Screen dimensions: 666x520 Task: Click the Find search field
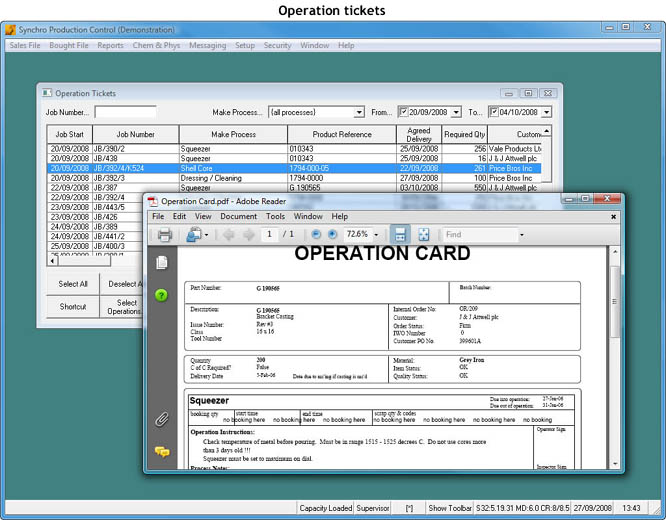point(480,235)
